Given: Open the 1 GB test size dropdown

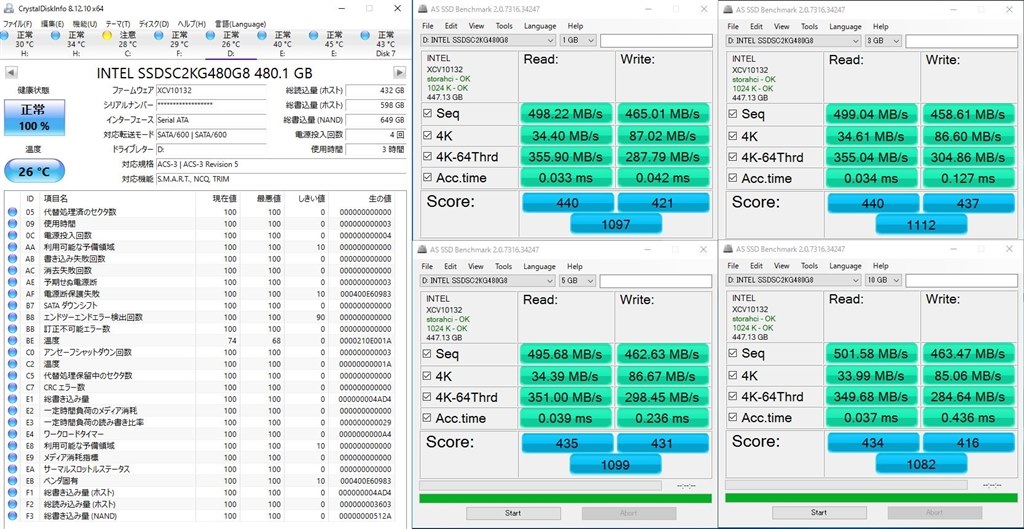Looking at the screenshot, I should point(578,40).
